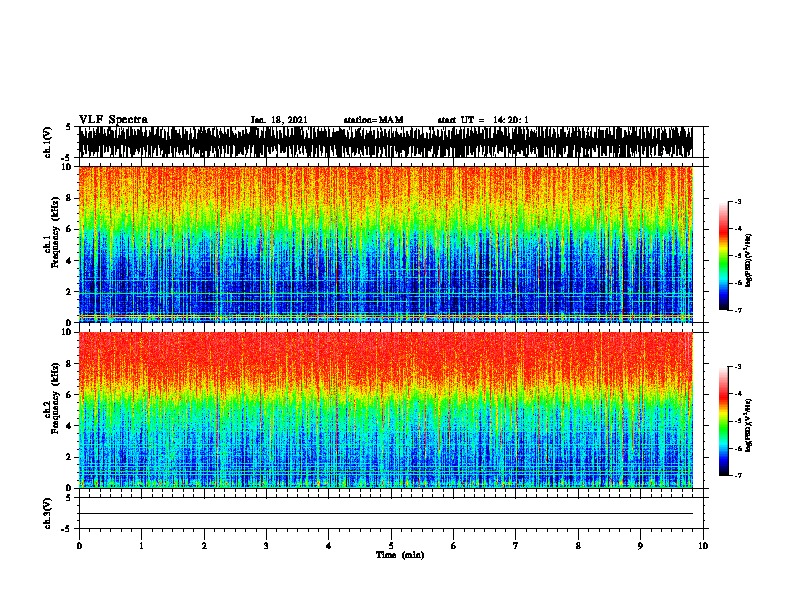Click the "ch.2 Frequency (kHz)" axis label
This screenshot has height=612, width=792.
[x=51, y=398]
